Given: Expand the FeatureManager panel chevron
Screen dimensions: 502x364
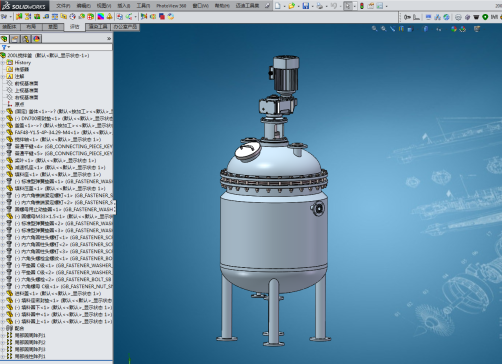Looking at the screenshot, I should 109,39.
